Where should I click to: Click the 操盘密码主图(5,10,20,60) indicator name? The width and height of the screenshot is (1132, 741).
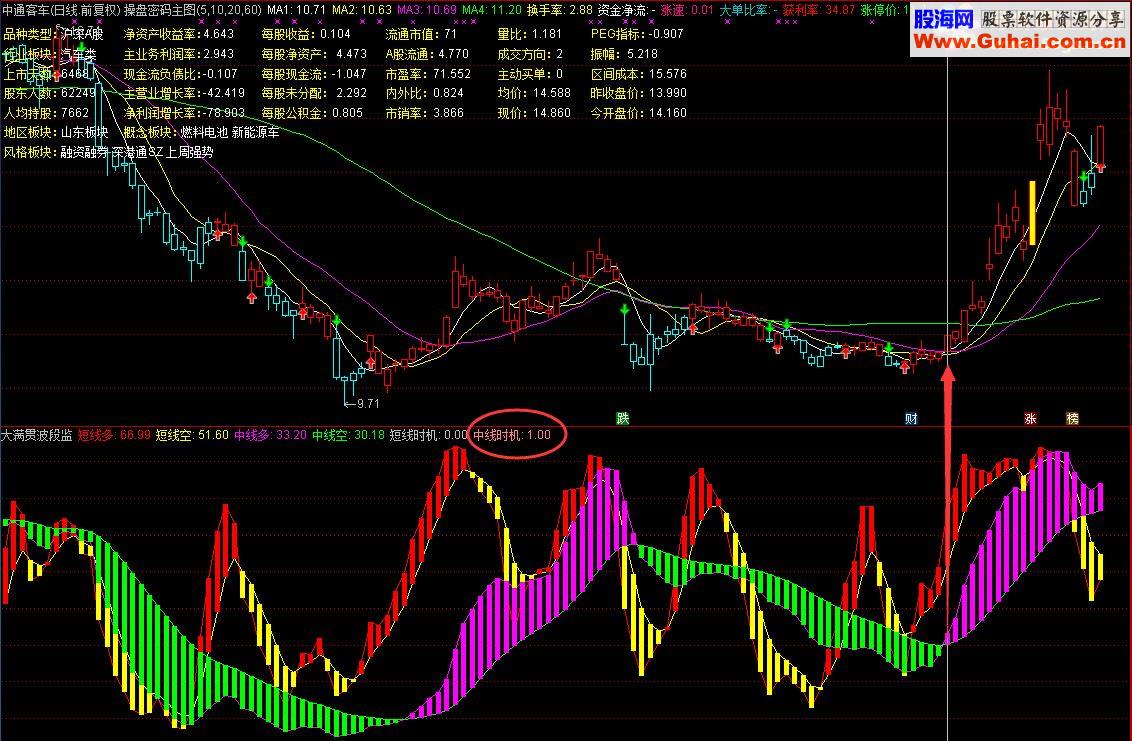[193, 10]
